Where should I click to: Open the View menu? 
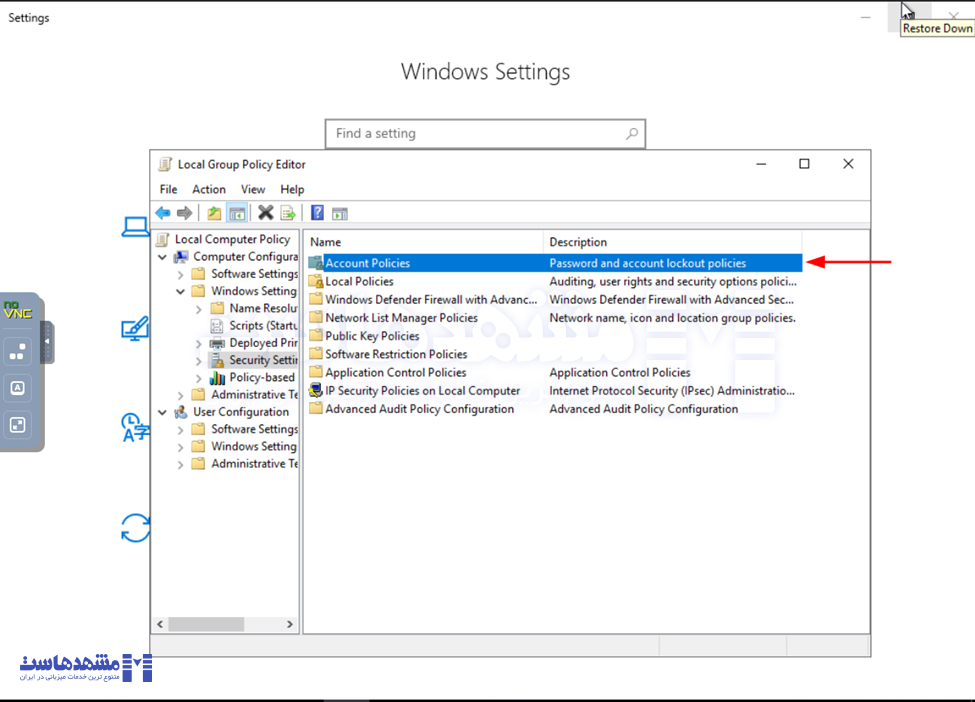point(253,189)
